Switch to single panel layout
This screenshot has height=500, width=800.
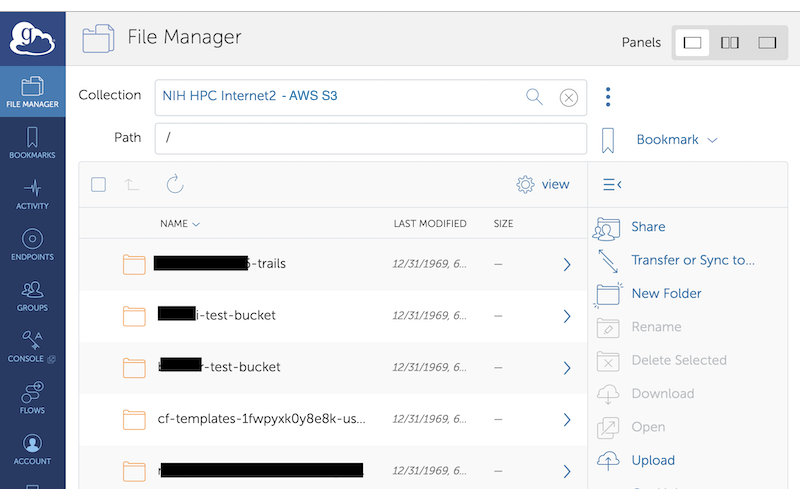(x=692, y=42)
